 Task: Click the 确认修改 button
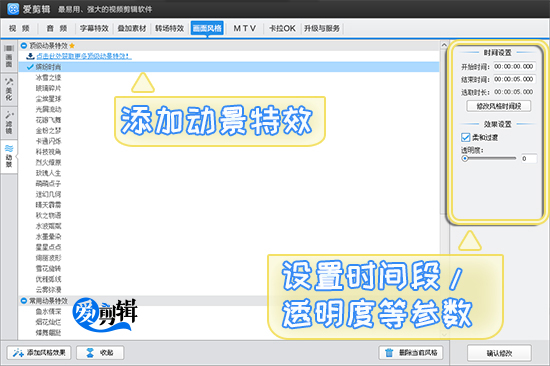tap(499, 353)
